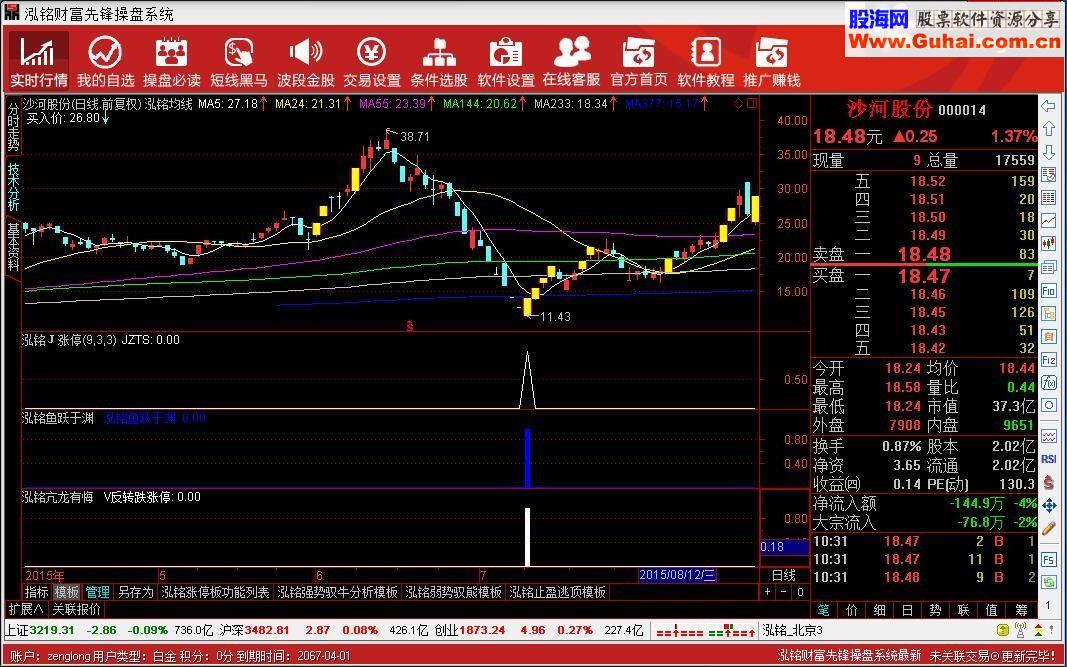Click the line chart icon in right toolbar
Image resolution: width=1067 pixels, height=667 pixels.
tap(1048, 220)
